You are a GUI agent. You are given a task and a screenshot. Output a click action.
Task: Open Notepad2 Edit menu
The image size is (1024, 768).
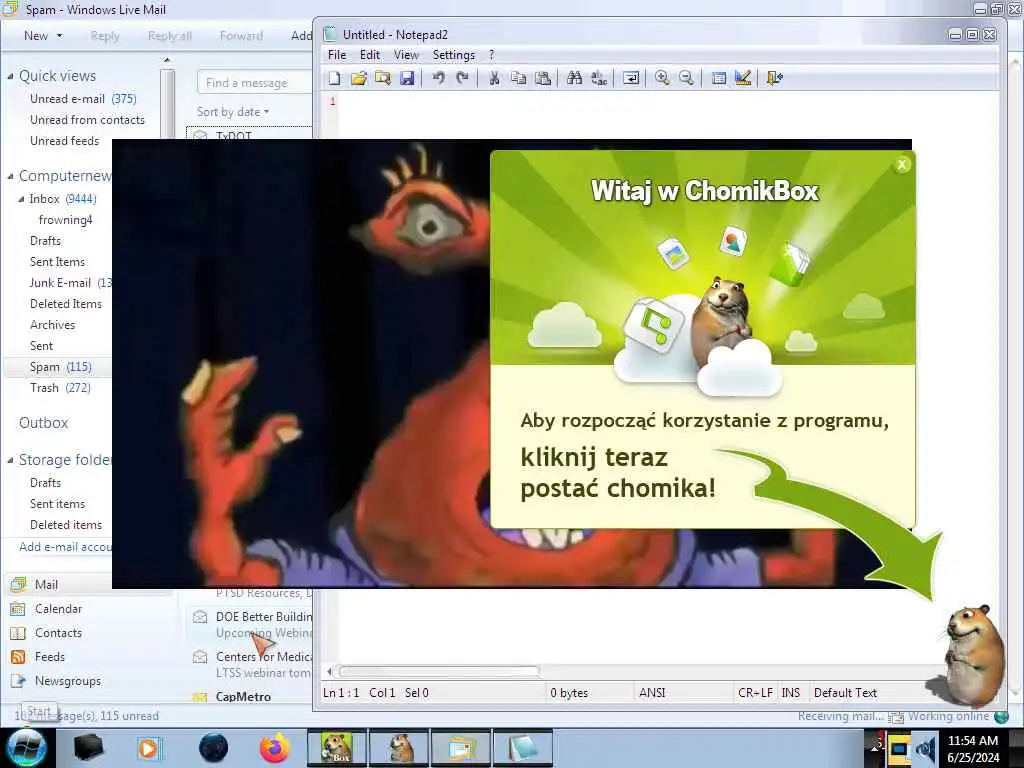(x=370, y=55)
